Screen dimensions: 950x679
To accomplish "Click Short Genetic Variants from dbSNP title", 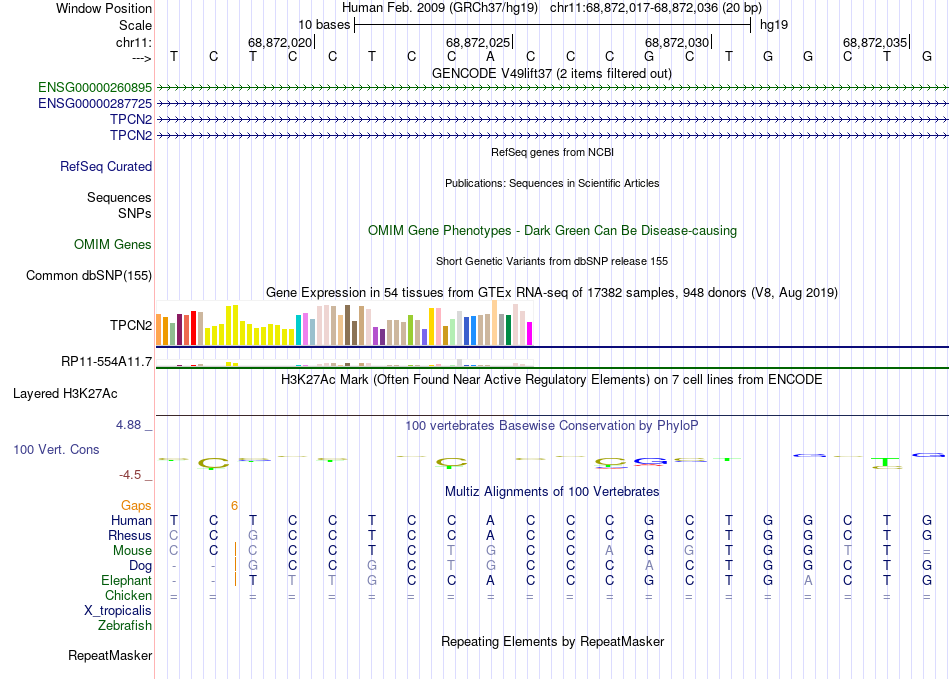I will [x=552, y=261].
